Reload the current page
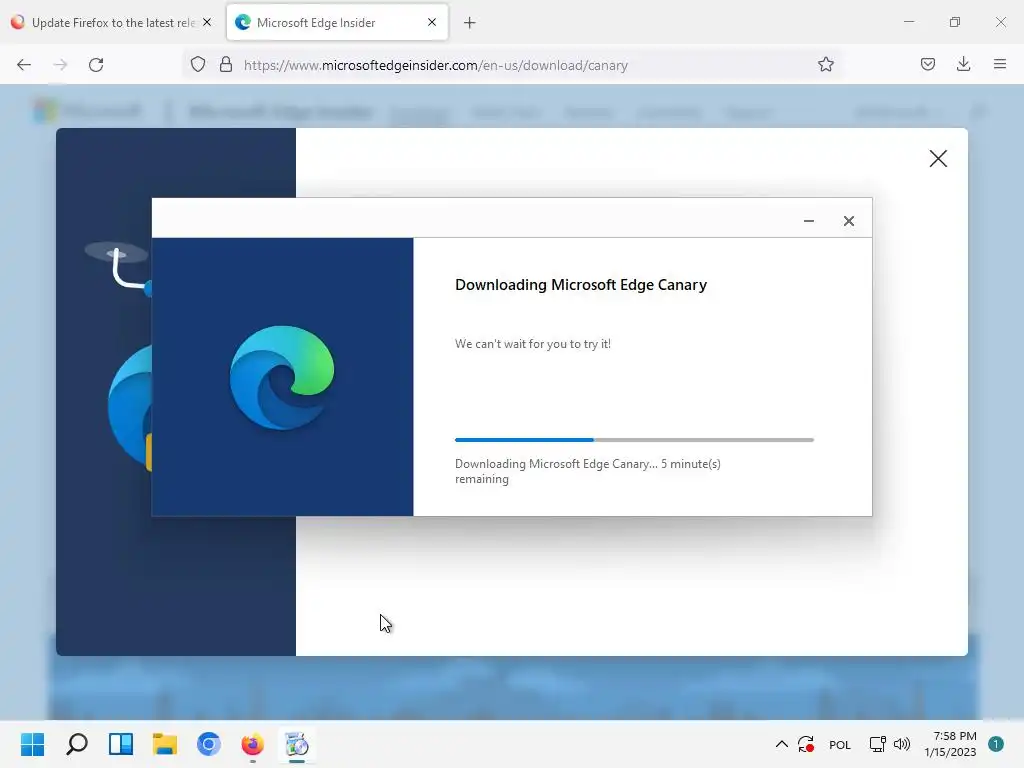Viewport: 1024px width, 768px height. tap(96, 65)
